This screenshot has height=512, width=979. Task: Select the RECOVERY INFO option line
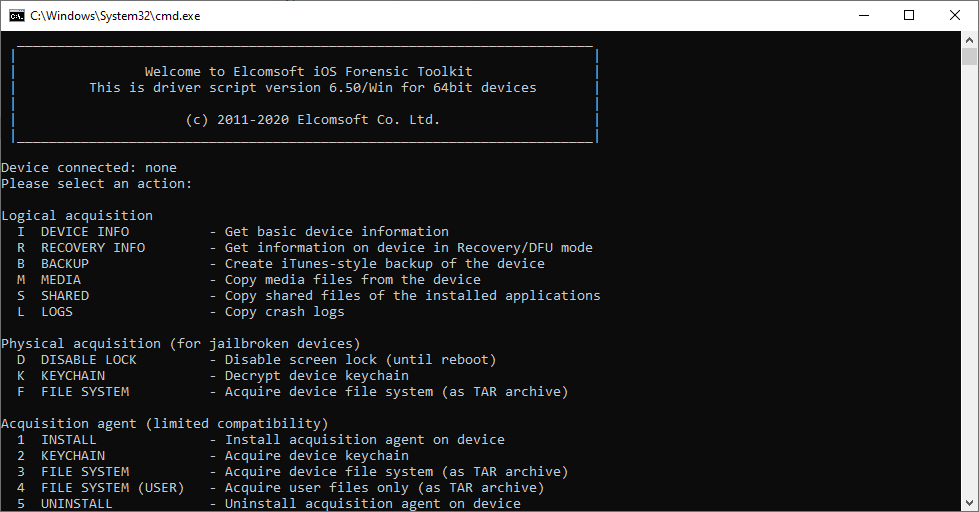pyautogui.click(x=93, y=248)
